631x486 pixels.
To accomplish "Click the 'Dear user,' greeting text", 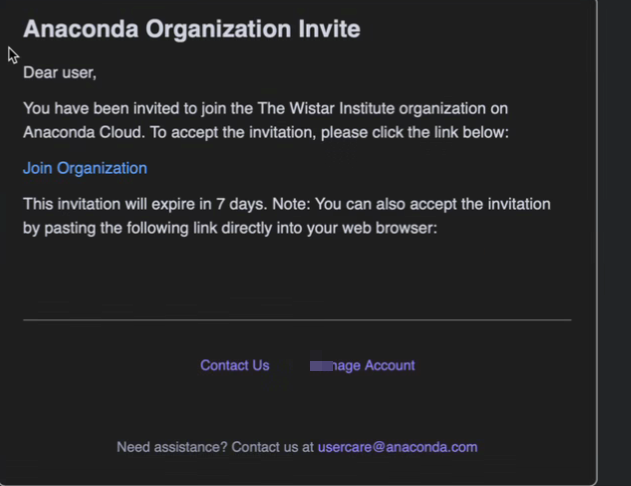I will 60,73.
